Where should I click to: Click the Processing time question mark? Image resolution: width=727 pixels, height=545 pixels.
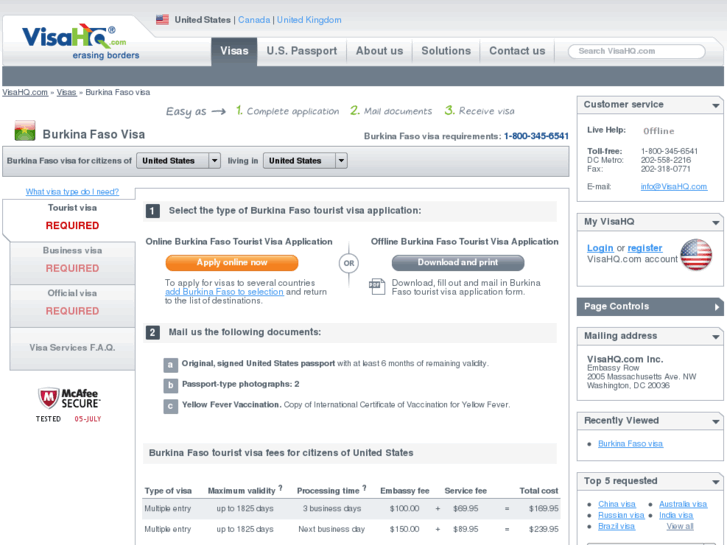pos(364,488)
